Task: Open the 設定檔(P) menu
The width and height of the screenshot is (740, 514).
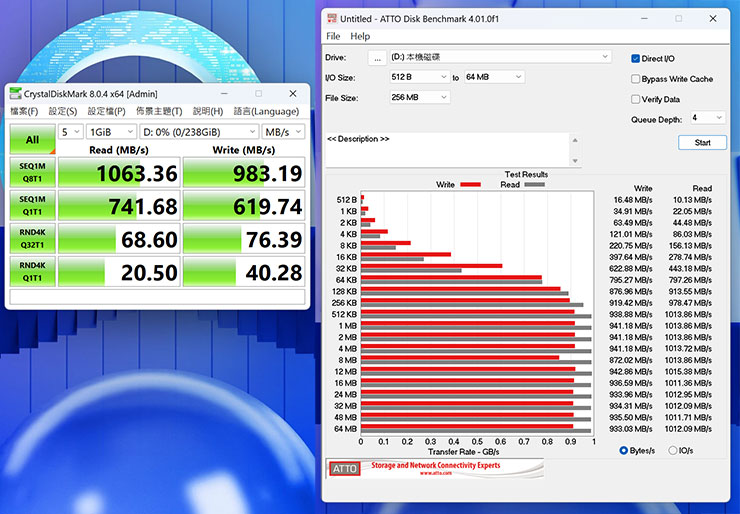Action: coord(107,111)
